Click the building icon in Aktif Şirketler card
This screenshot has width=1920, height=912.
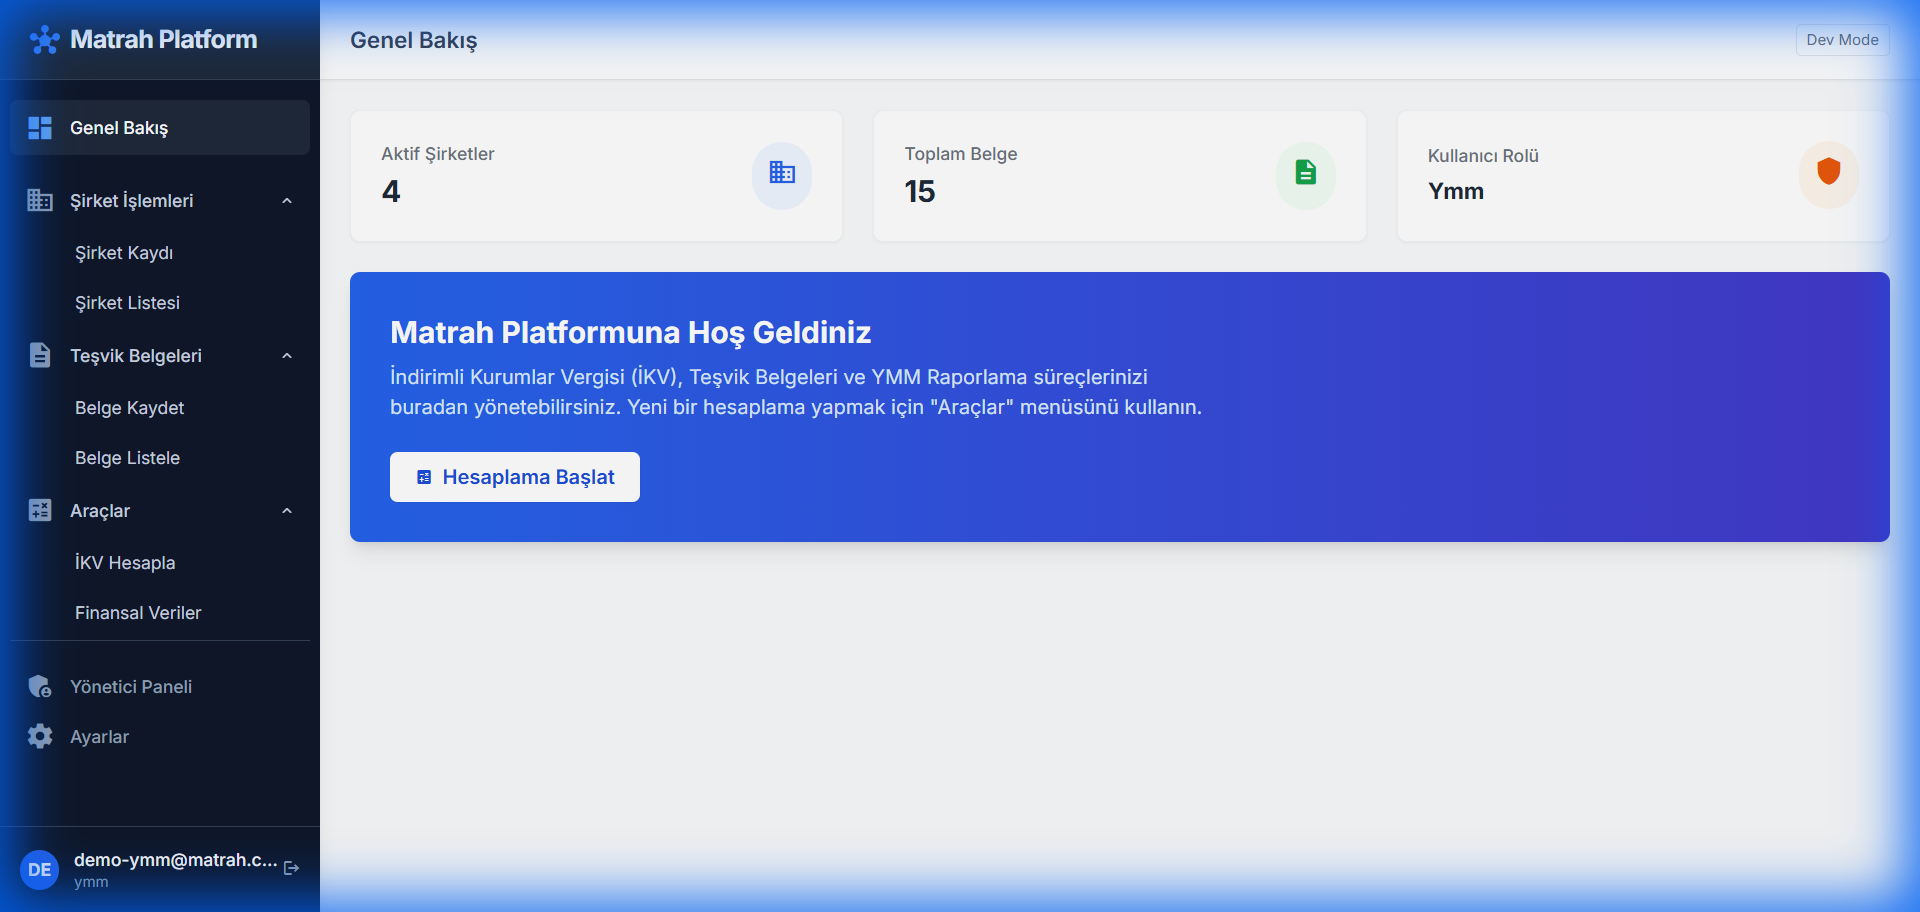[781, 174]
